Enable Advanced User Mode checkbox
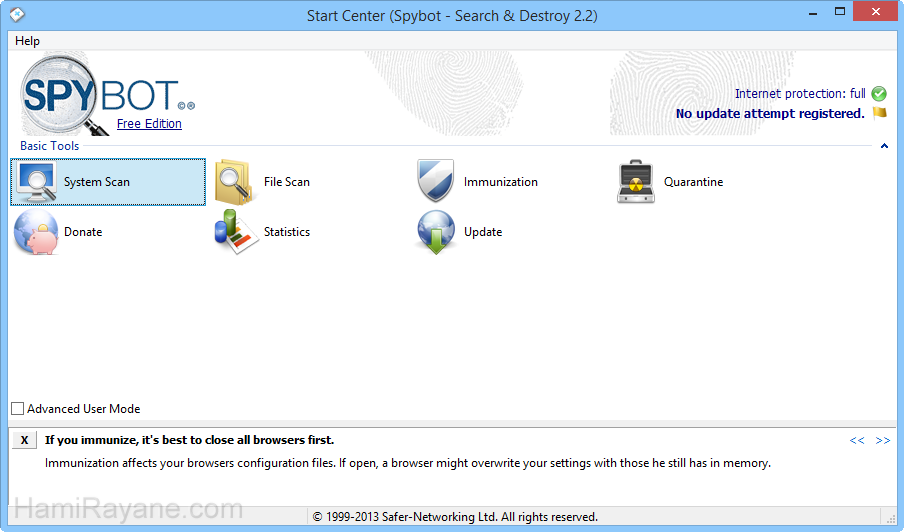The image size is (904, 532). coord(17,409)
